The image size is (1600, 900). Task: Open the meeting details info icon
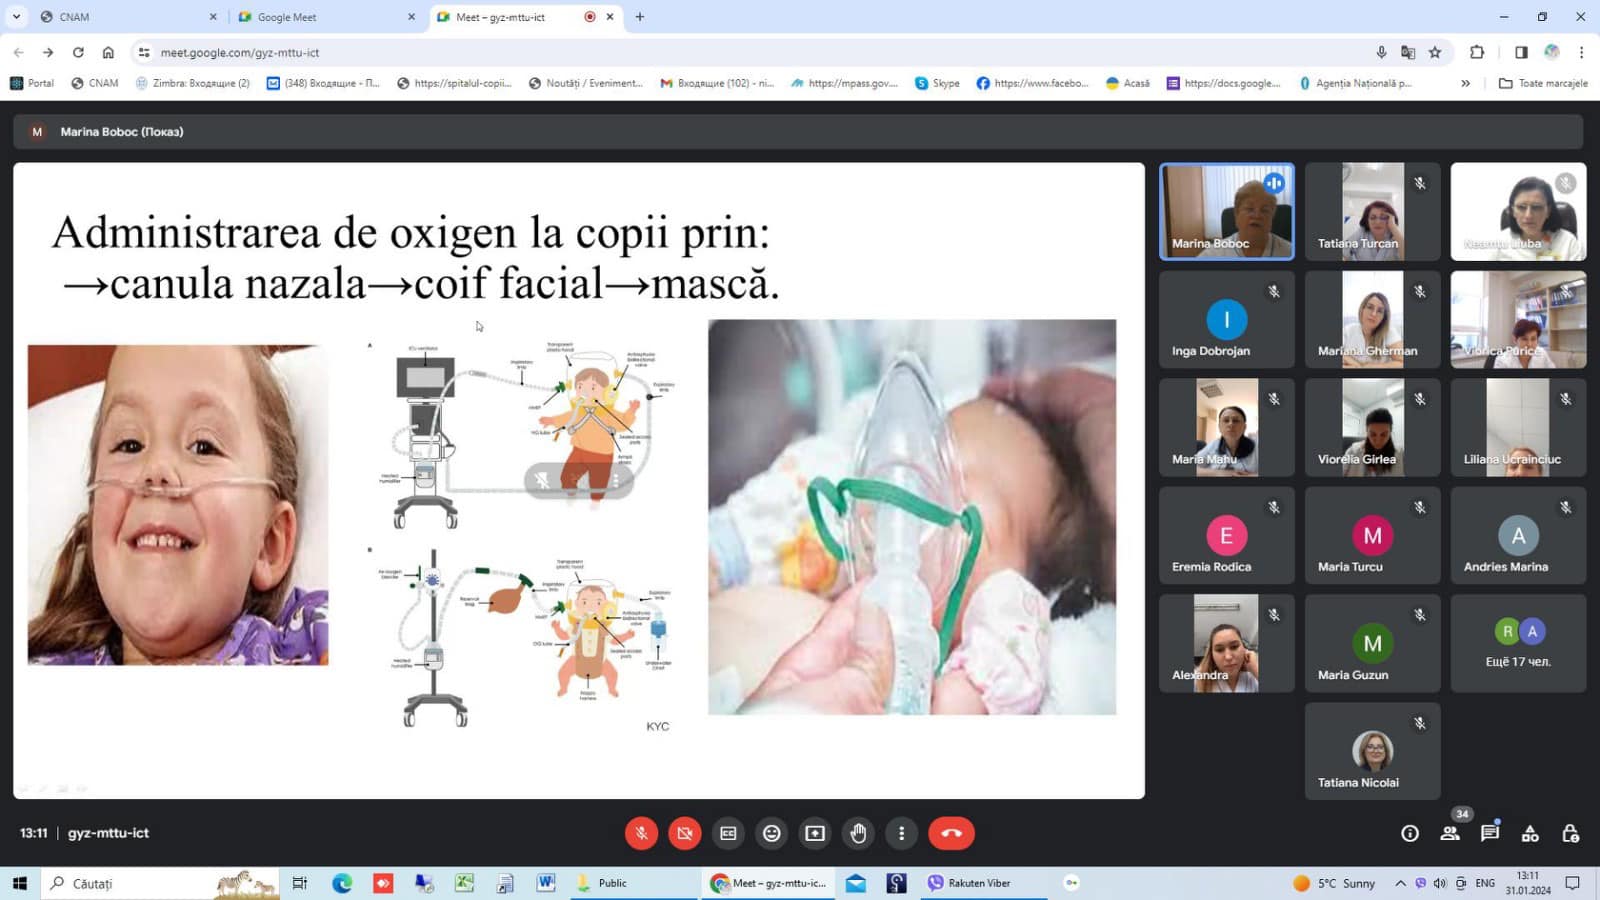[1410, 833]
